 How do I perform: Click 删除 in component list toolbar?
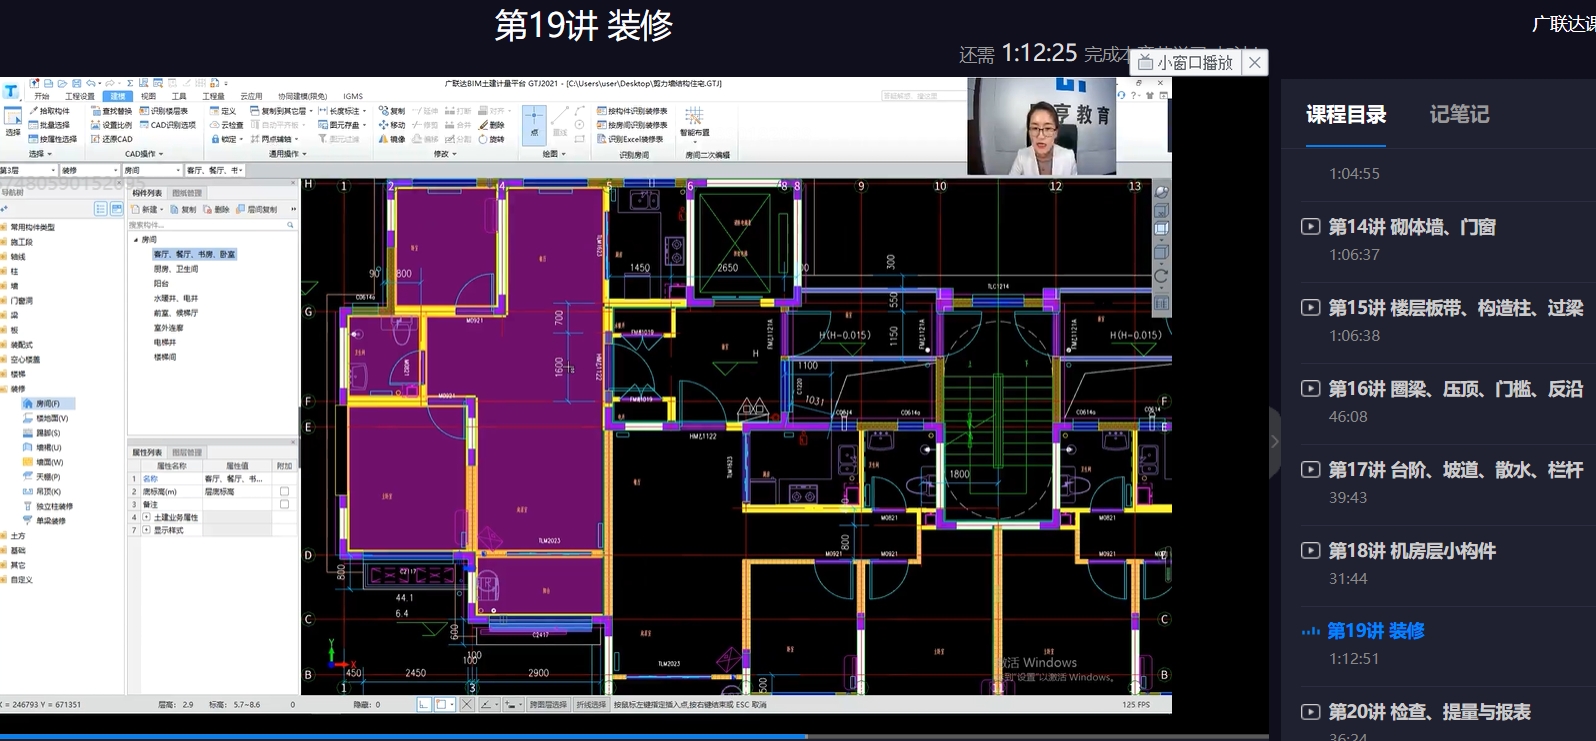(217, 210)
